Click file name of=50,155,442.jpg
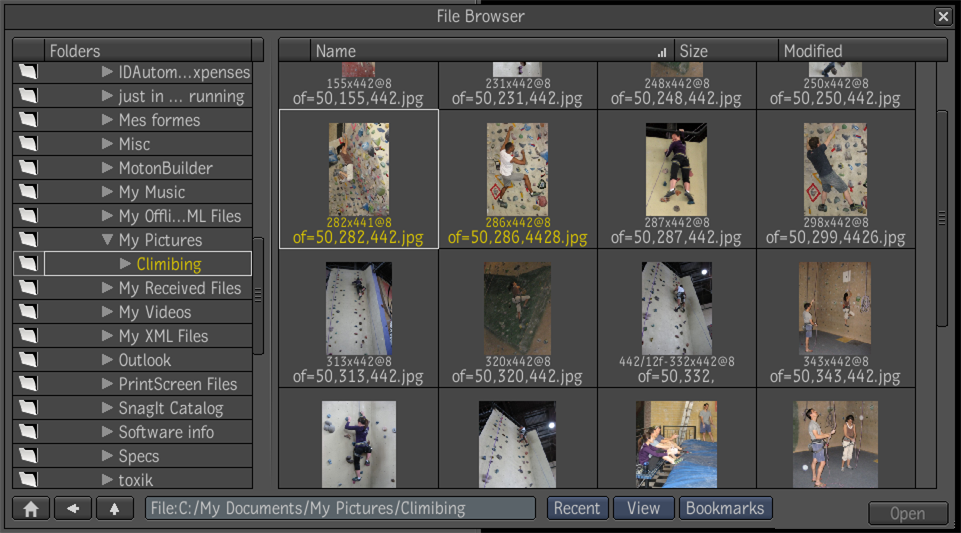The height and width of the screenshot is (533, 961). (359, 98)
